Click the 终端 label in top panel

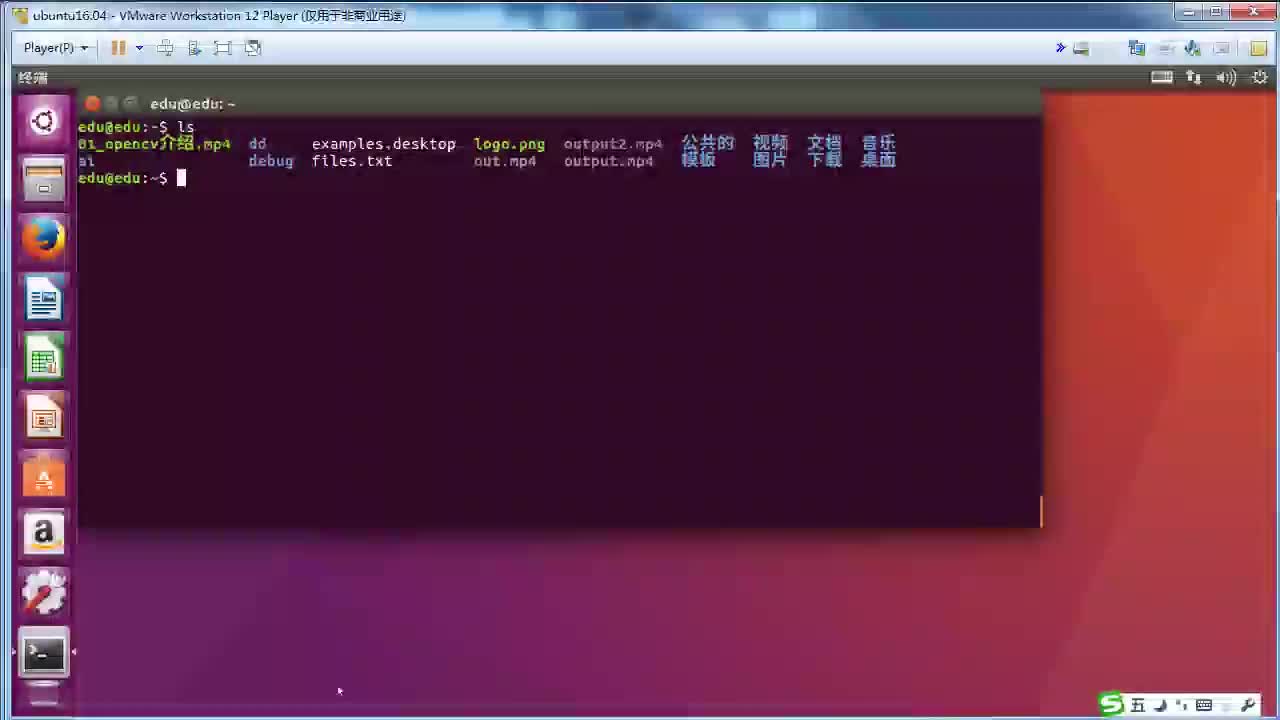coord(33,77)
